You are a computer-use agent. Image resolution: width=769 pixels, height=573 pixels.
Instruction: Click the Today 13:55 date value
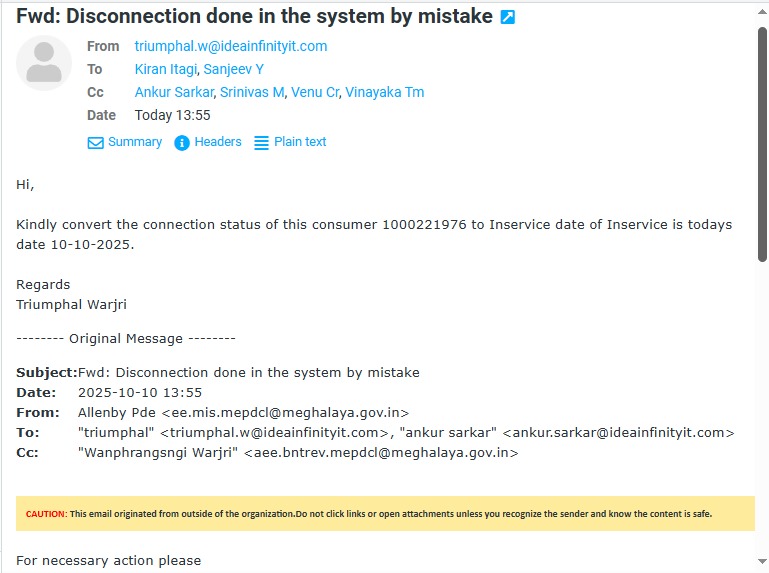point(172,115)
